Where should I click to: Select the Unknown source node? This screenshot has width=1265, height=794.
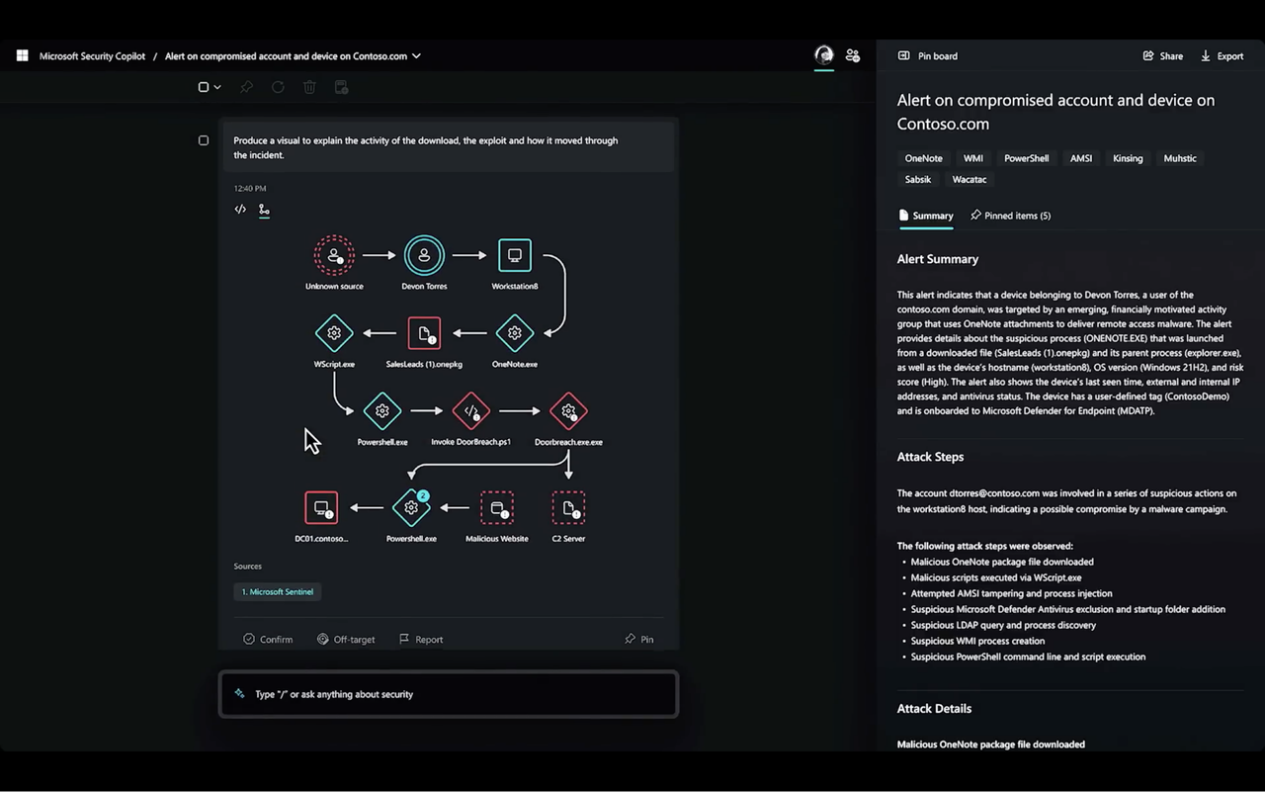pyautogui.click(x=334, y=255)
